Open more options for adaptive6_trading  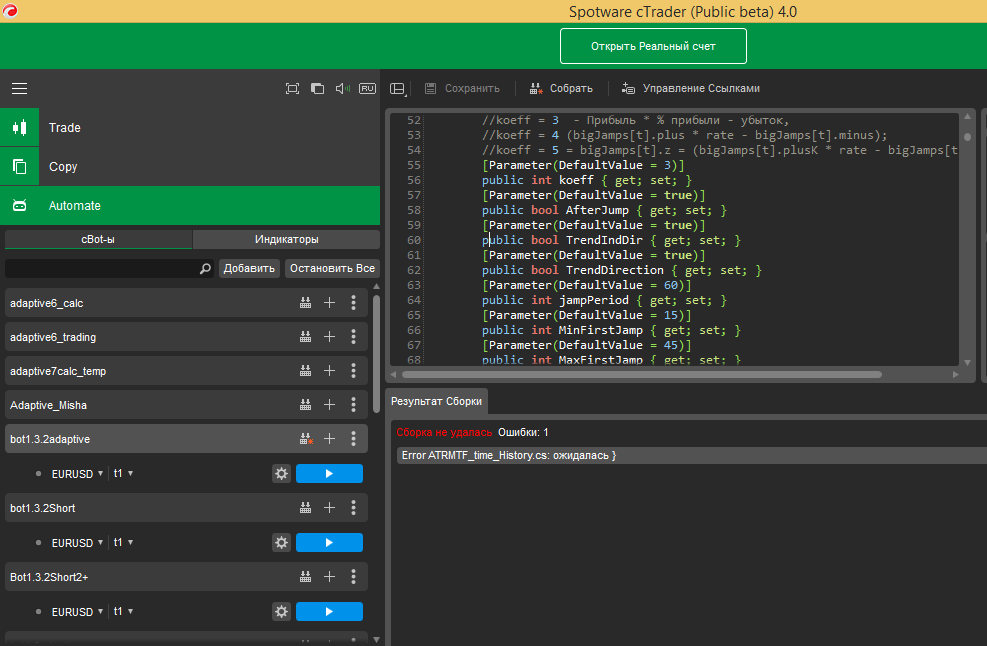pos(353,337)
